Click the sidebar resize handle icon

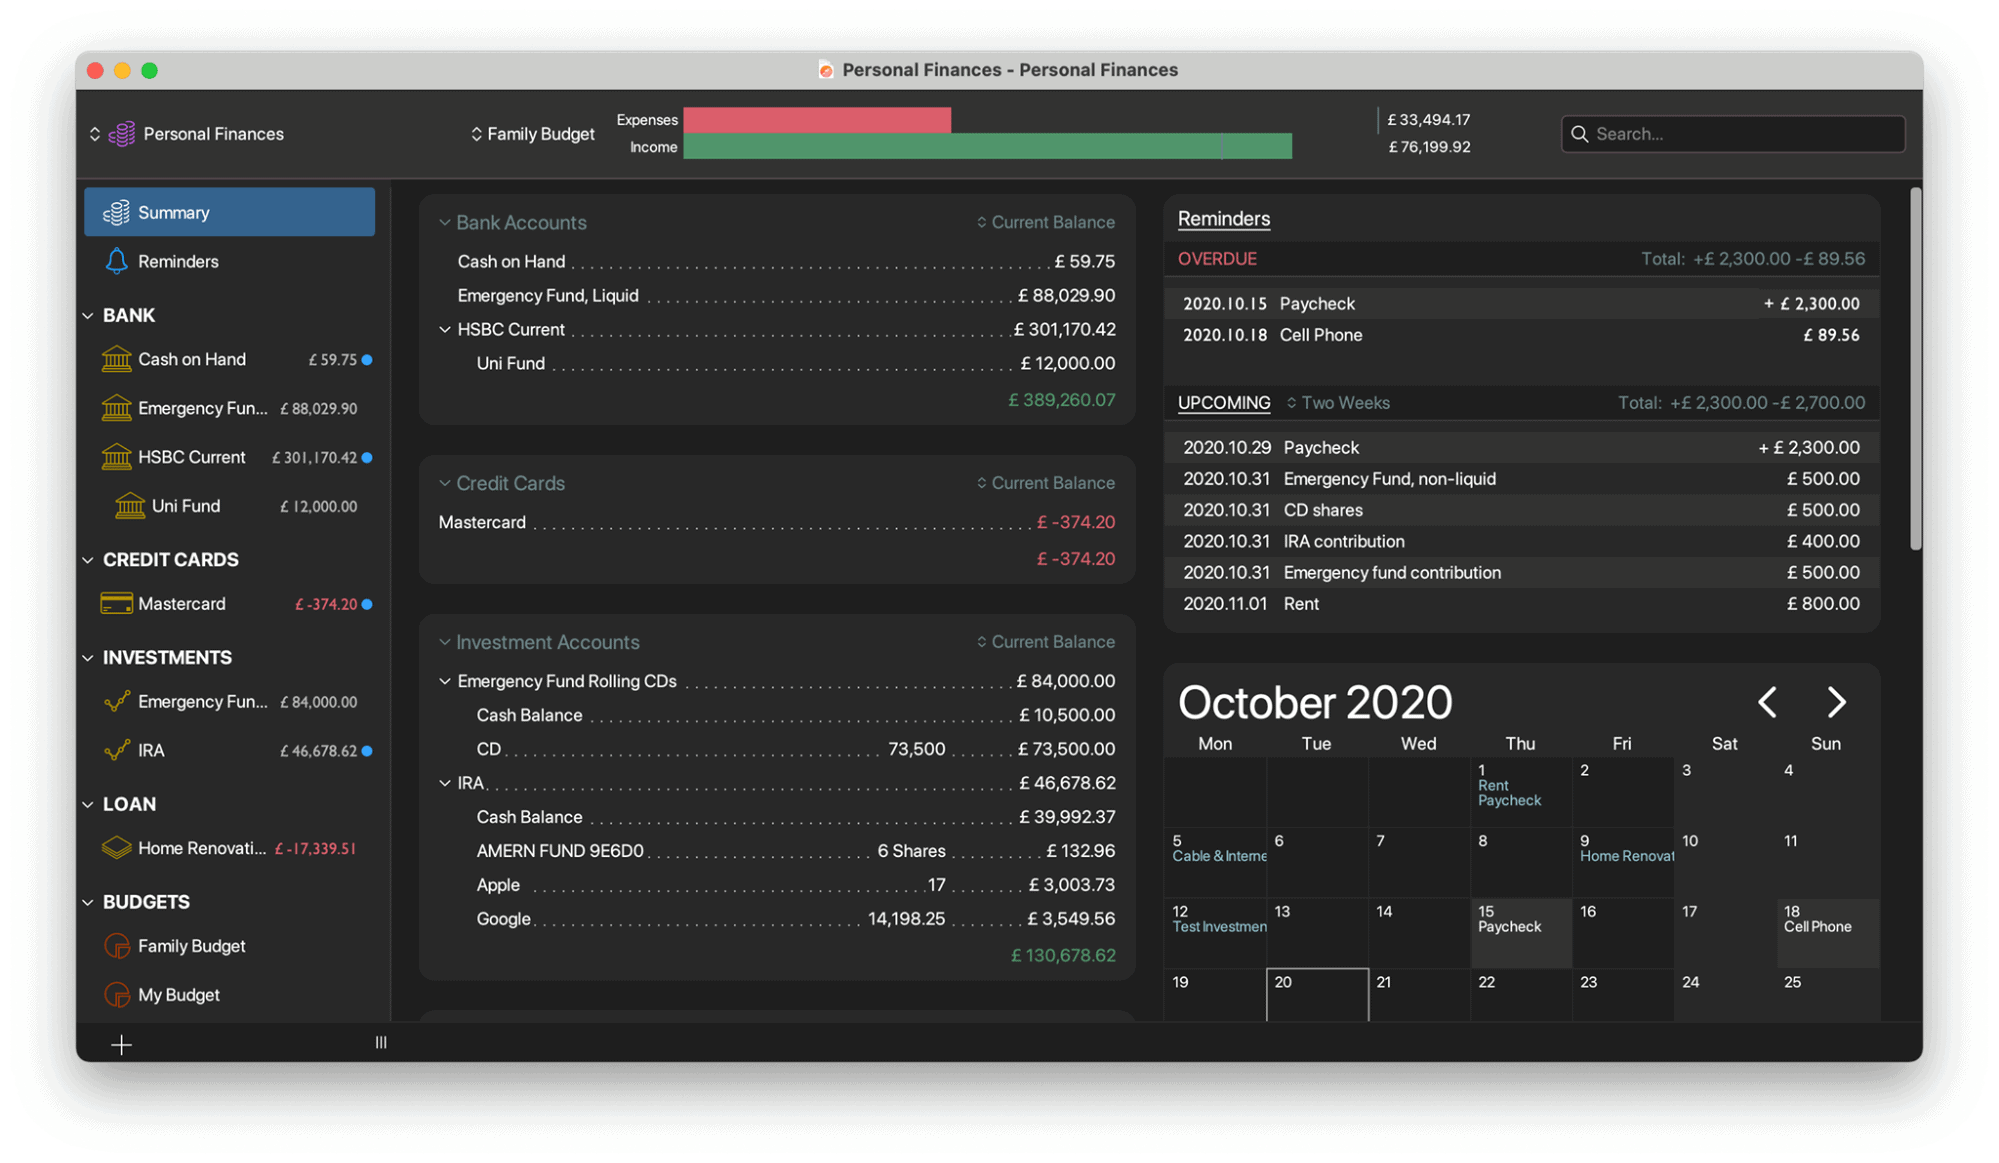click(x=381, y=1042)
